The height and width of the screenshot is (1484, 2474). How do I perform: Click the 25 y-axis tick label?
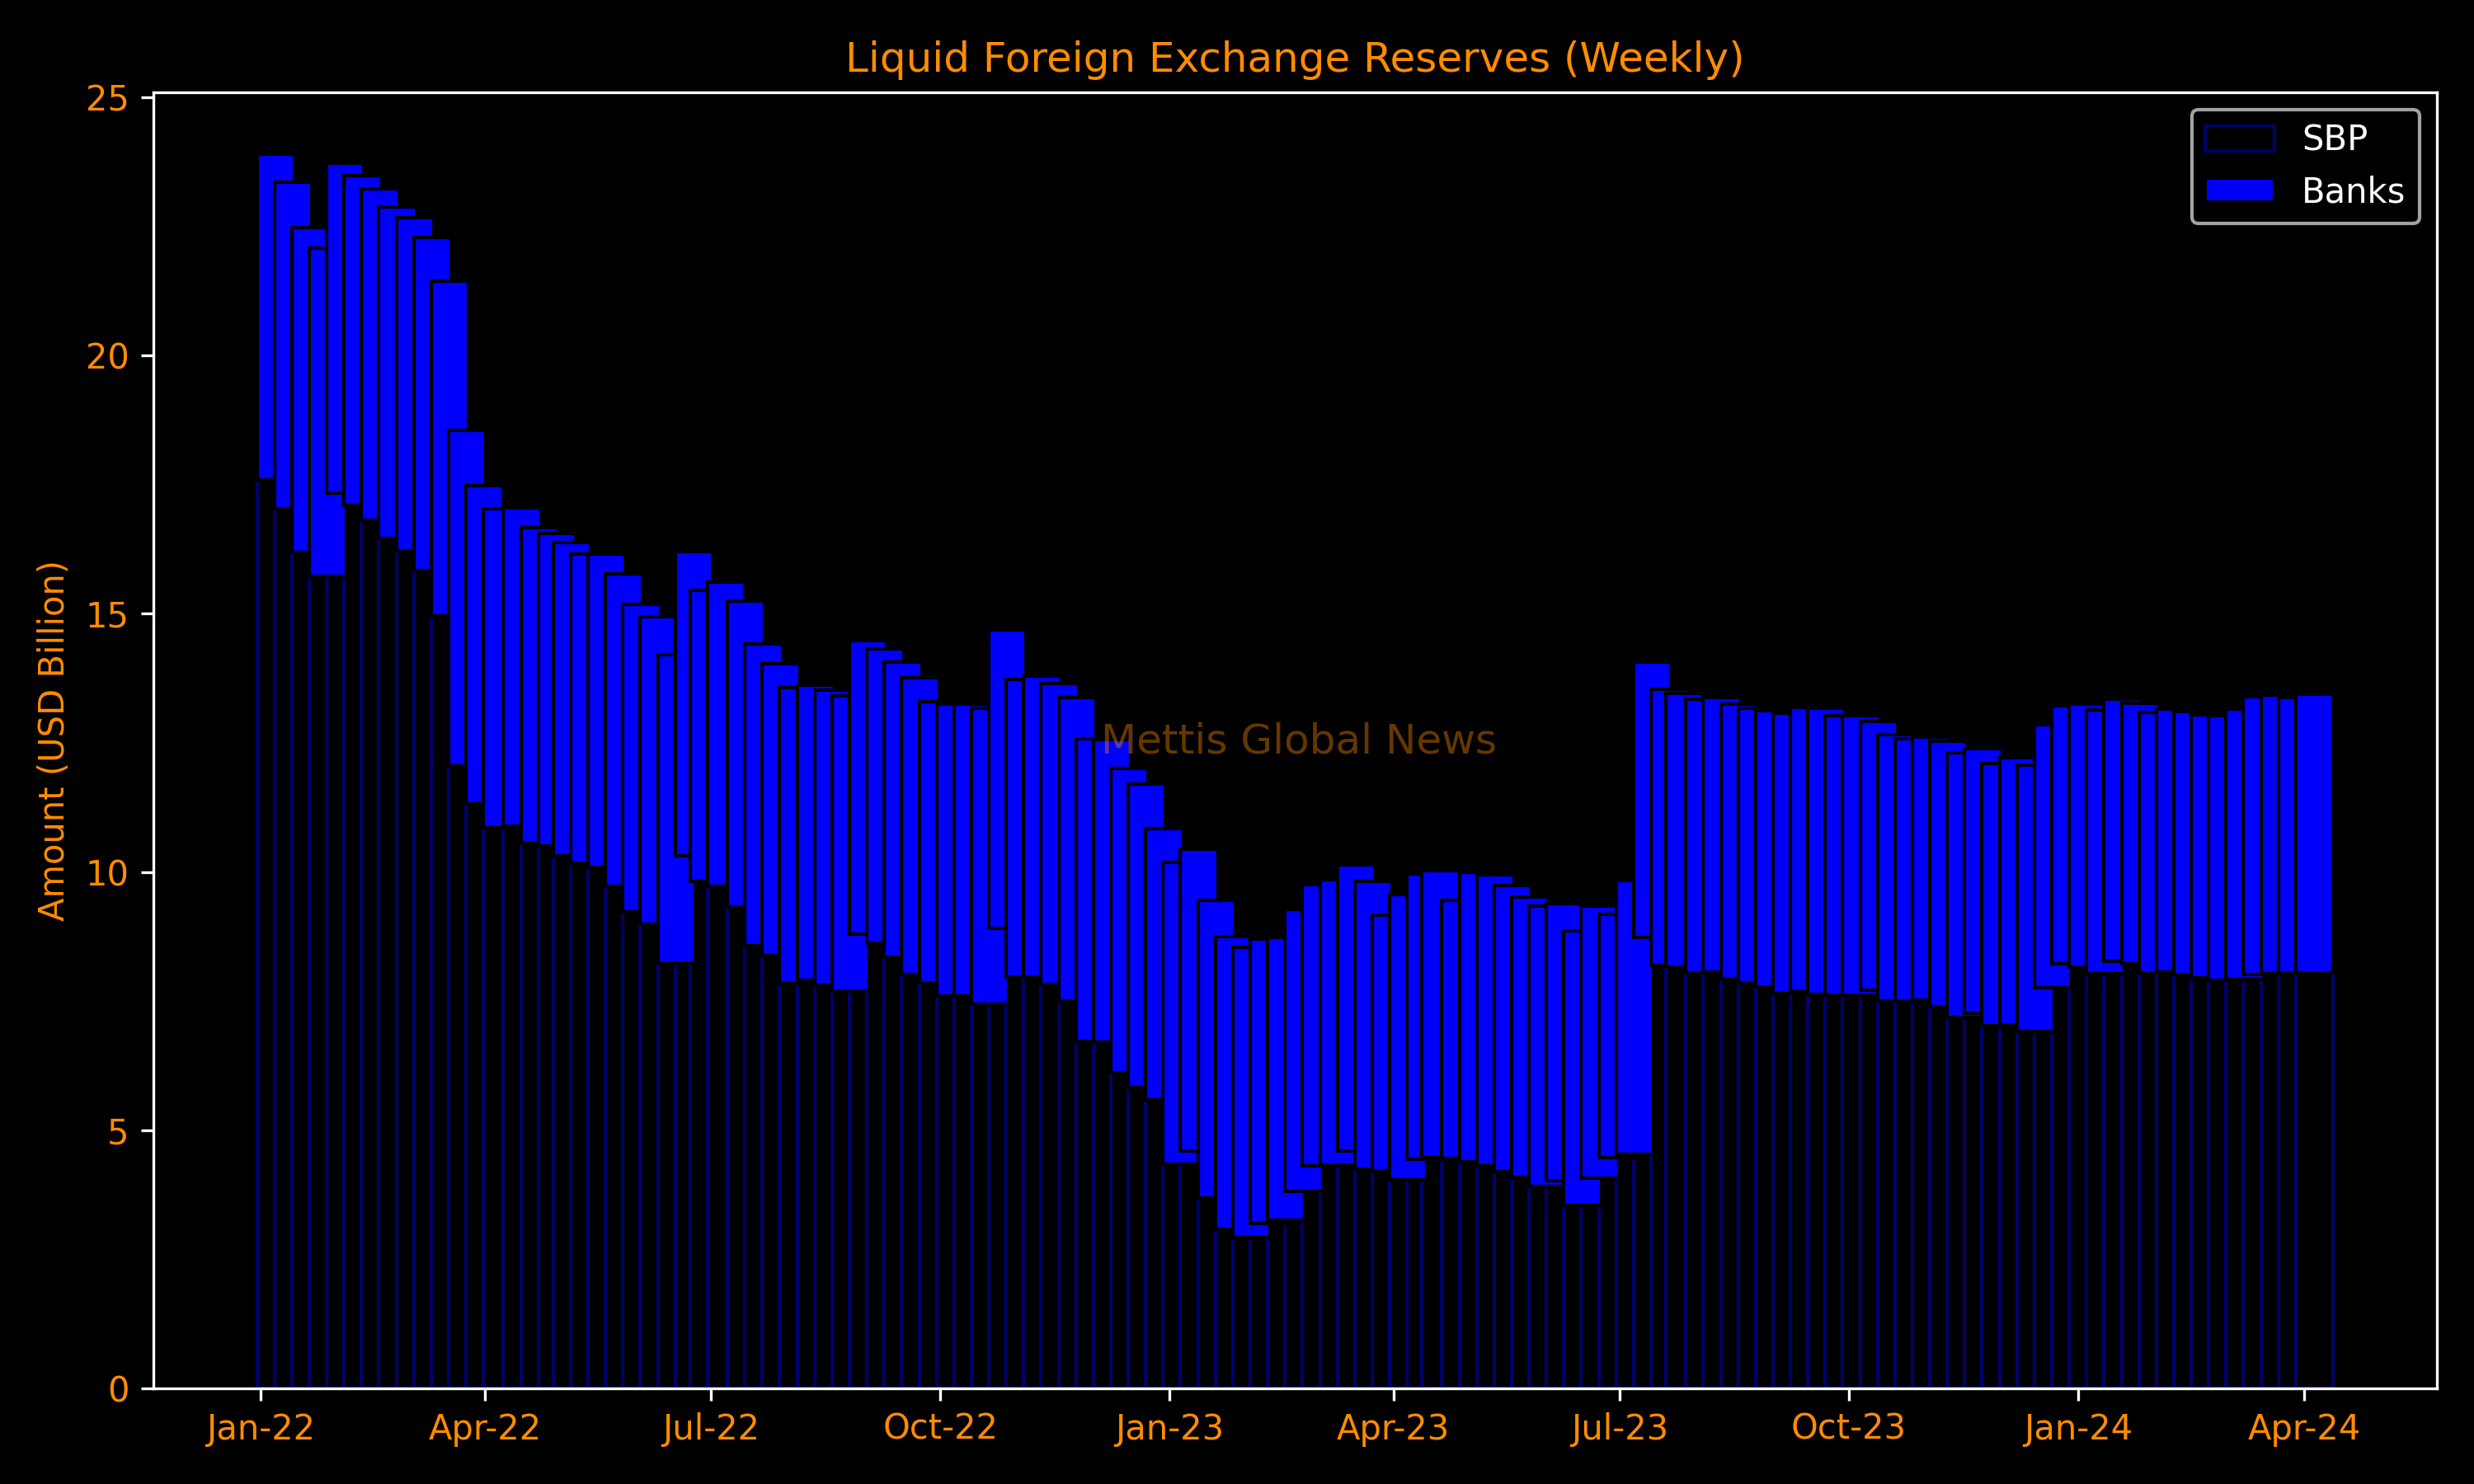107,99
